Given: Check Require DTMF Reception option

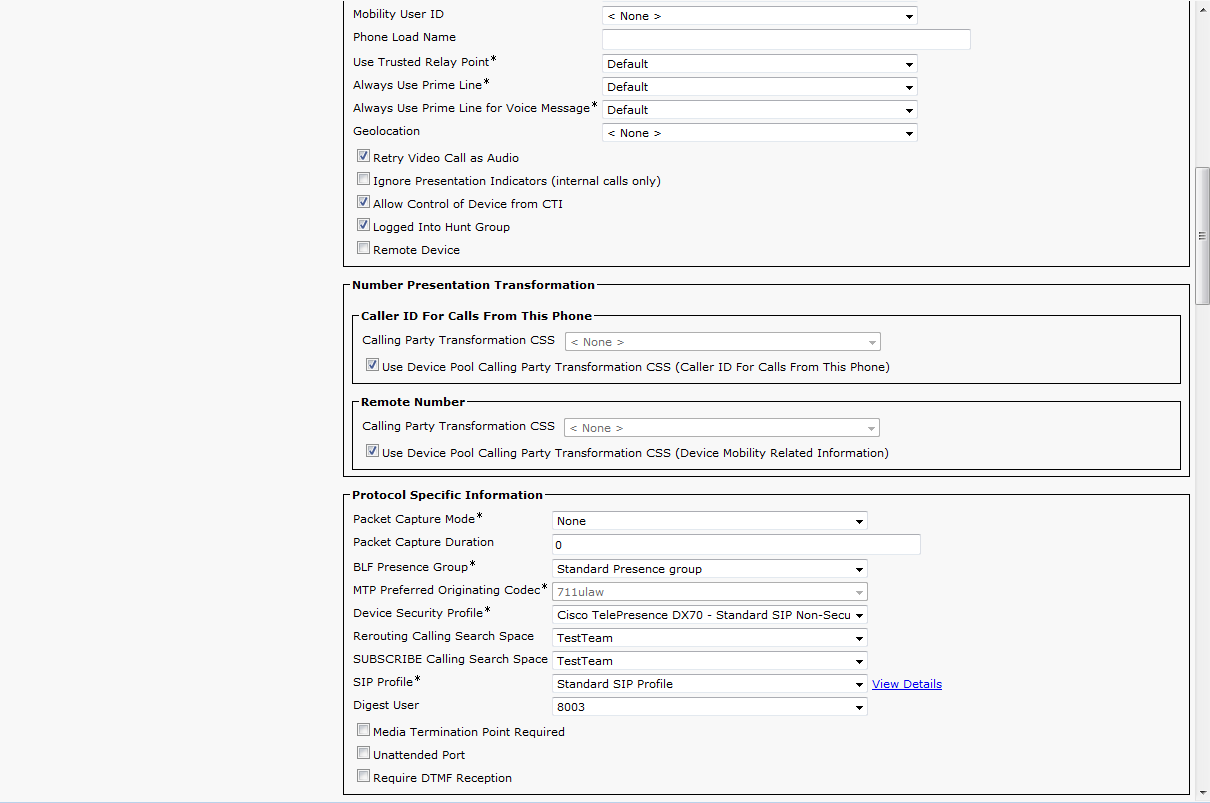Looking at the screenshot, I should pyautogui.click(x=364, y=777).
